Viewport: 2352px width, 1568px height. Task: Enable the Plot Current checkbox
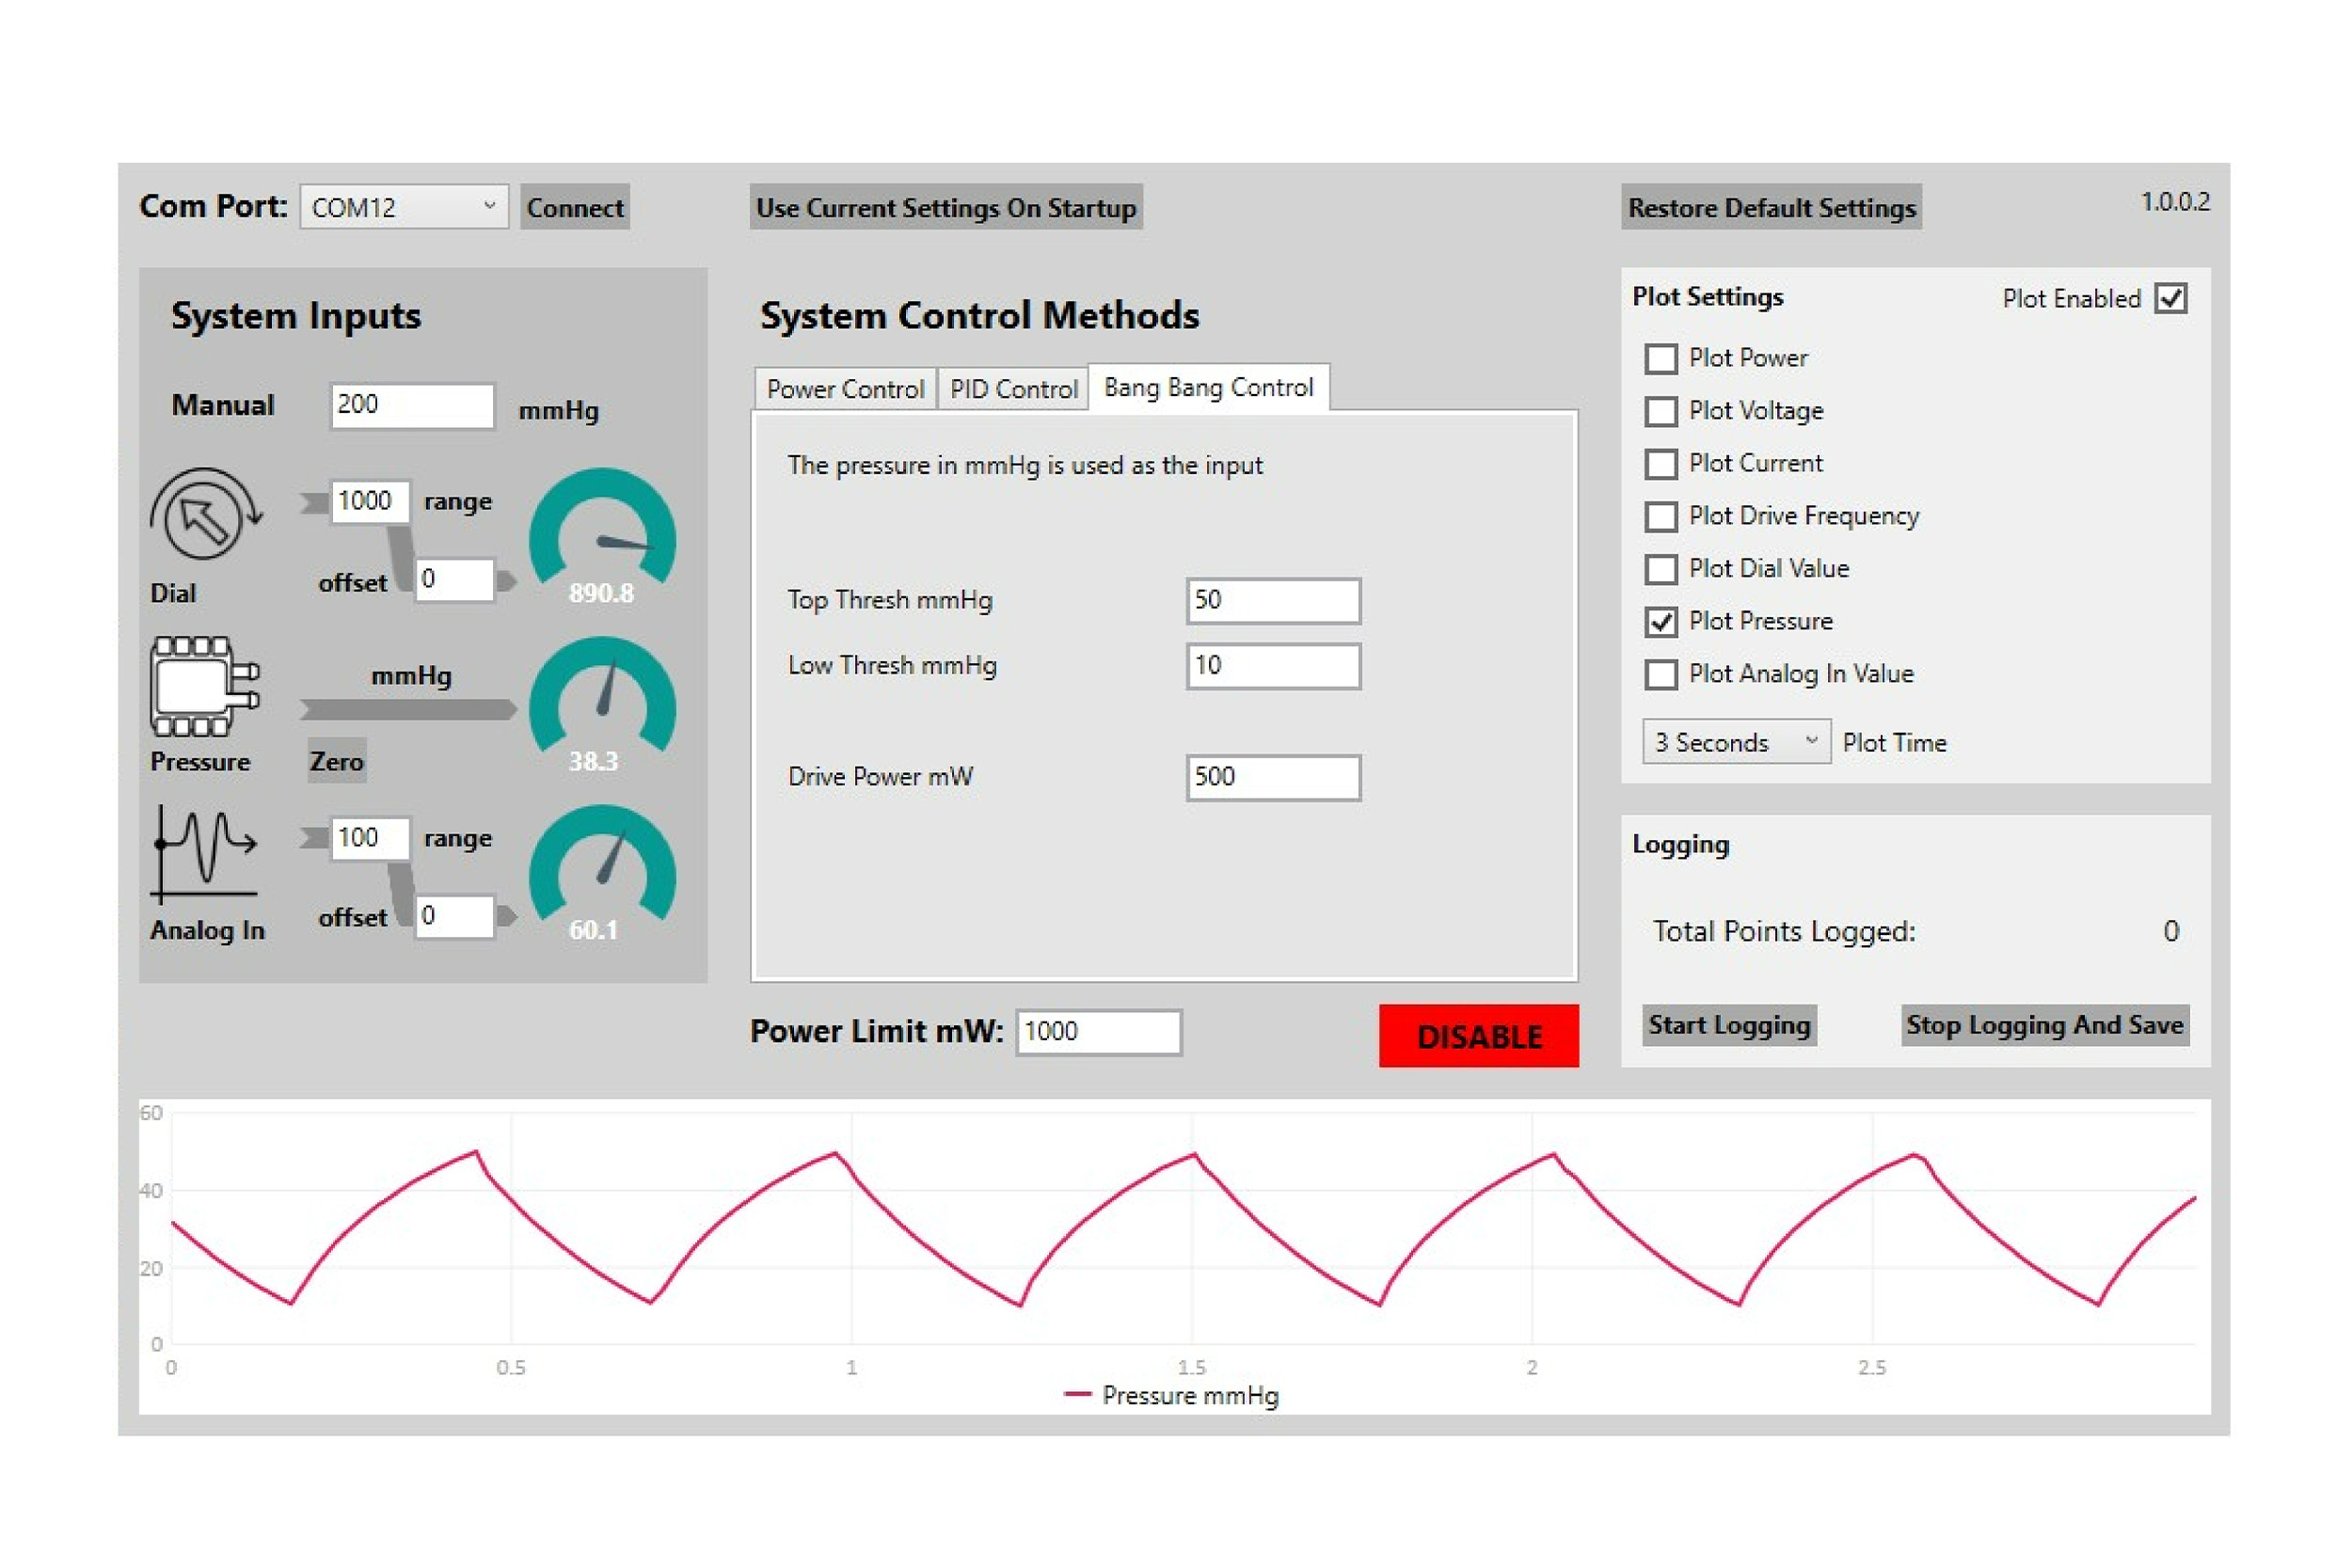[1661, 464]
